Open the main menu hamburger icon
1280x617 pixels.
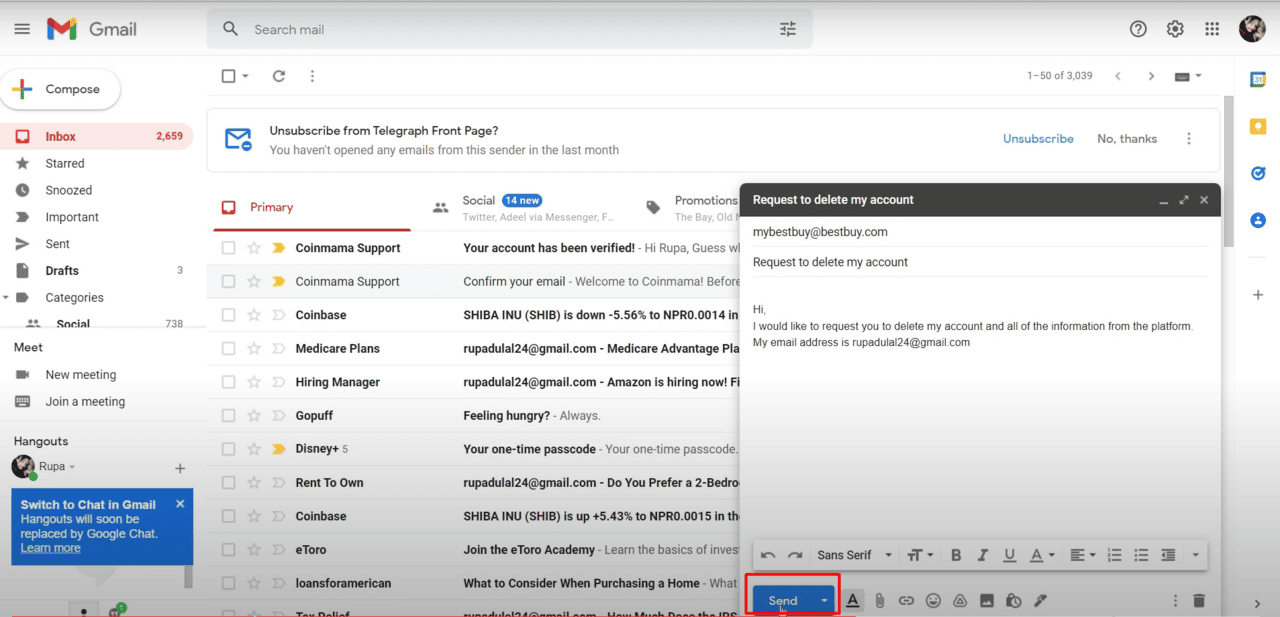(x=22, y=29)
